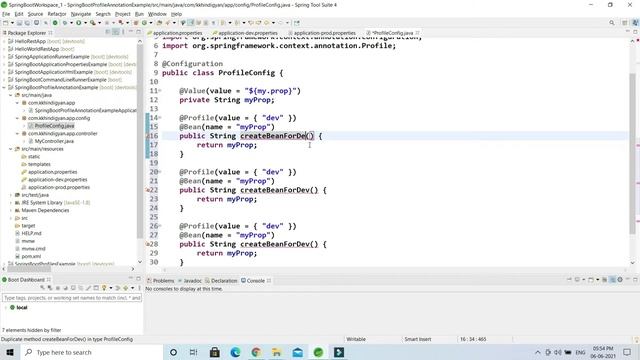Switch to application-prod.properties editor tab
The height and width of the screenshot is (360, 640).
pyautogui.click(x=324, y=33)
